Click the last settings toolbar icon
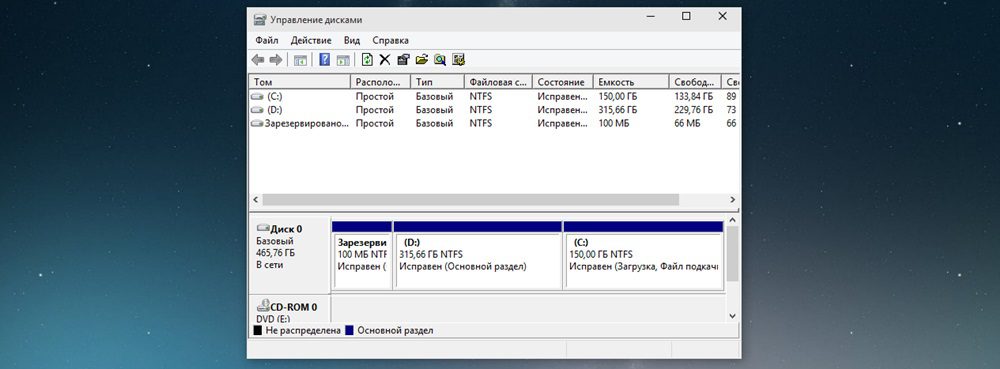The height and width of the screenshot is (369, 1000). coord(459,60)
